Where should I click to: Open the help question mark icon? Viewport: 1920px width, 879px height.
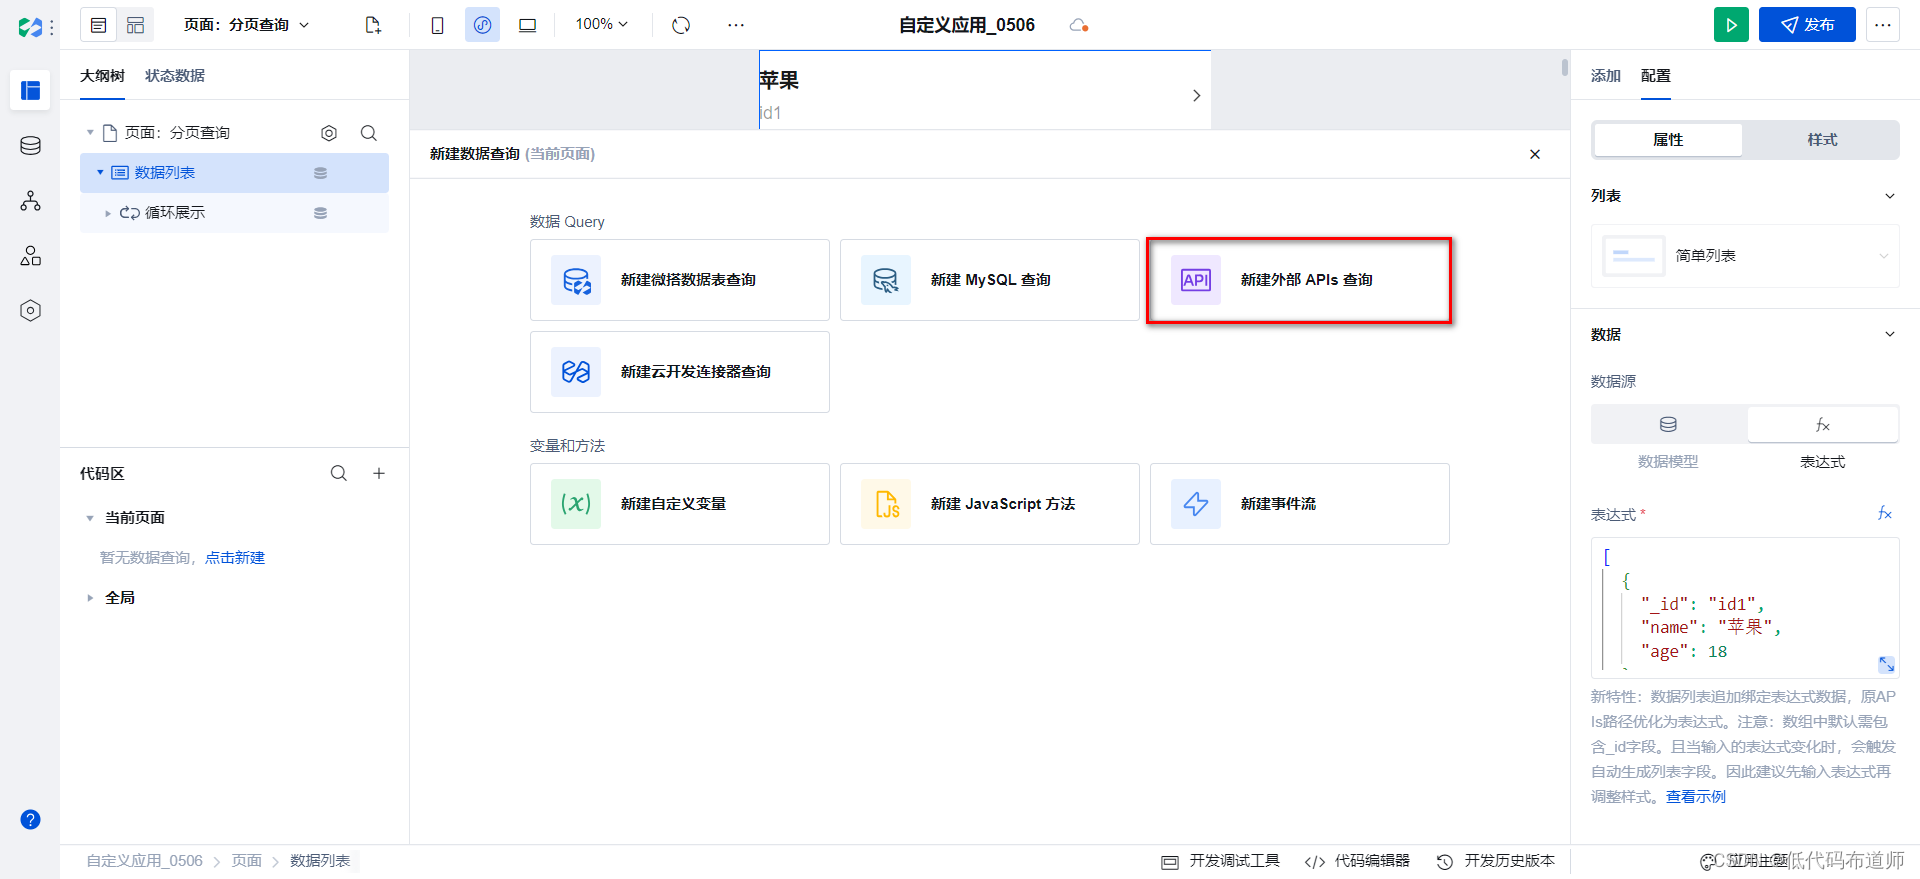pyautogui.click(x=31, y=820)
